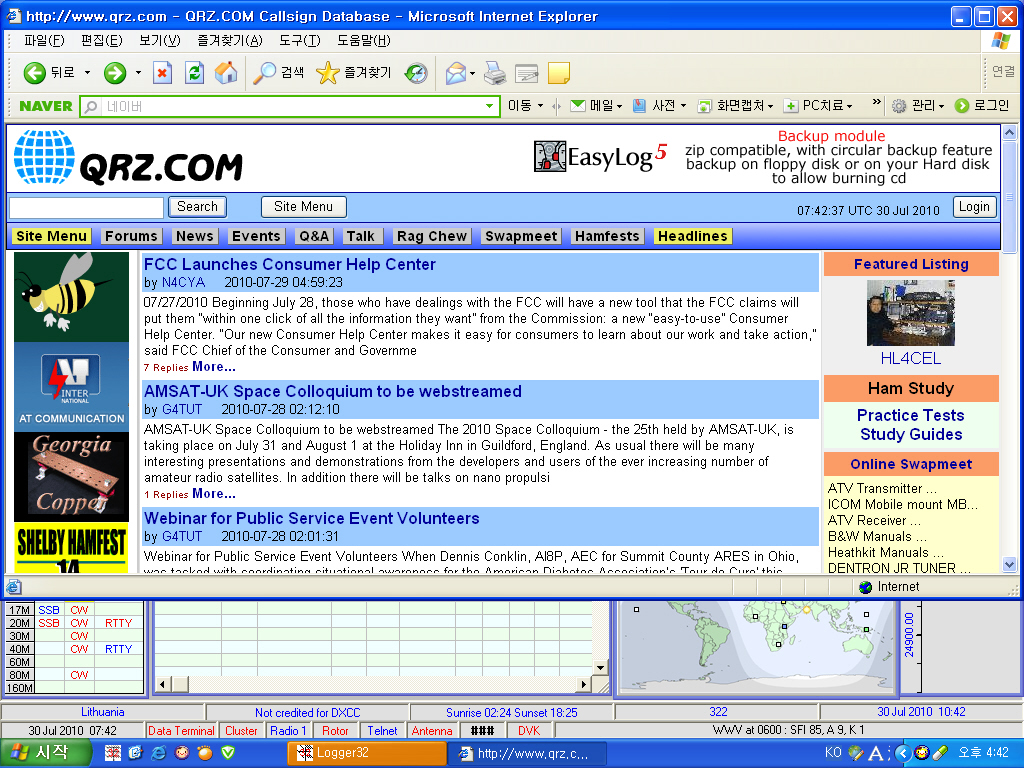Print the page with the printer icon
This screenshot has height=768, width=1024.
[x=495, y=73]
